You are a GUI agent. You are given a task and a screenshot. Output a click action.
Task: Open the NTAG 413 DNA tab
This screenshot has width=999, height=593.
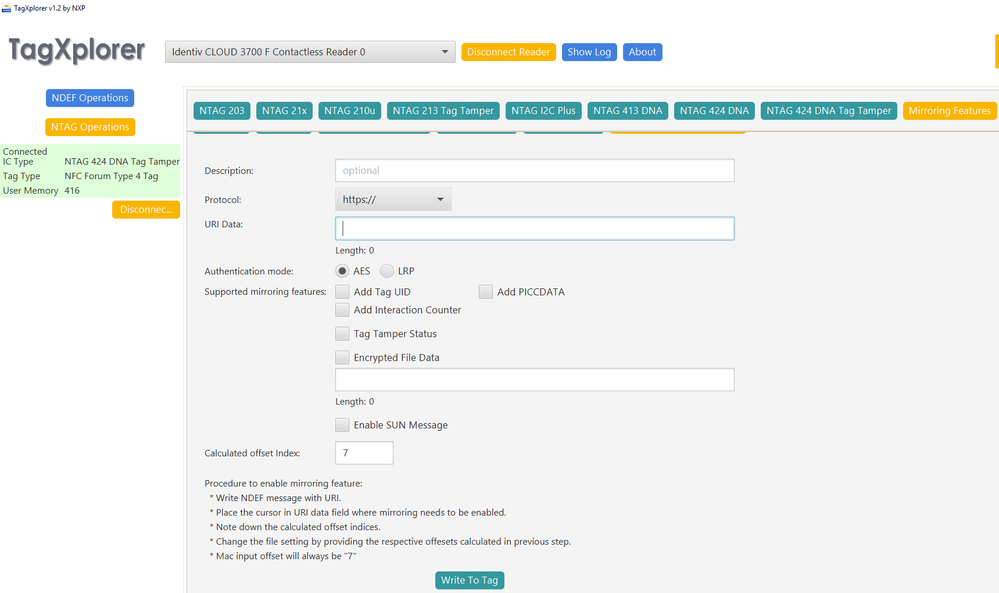coord(628,111)
